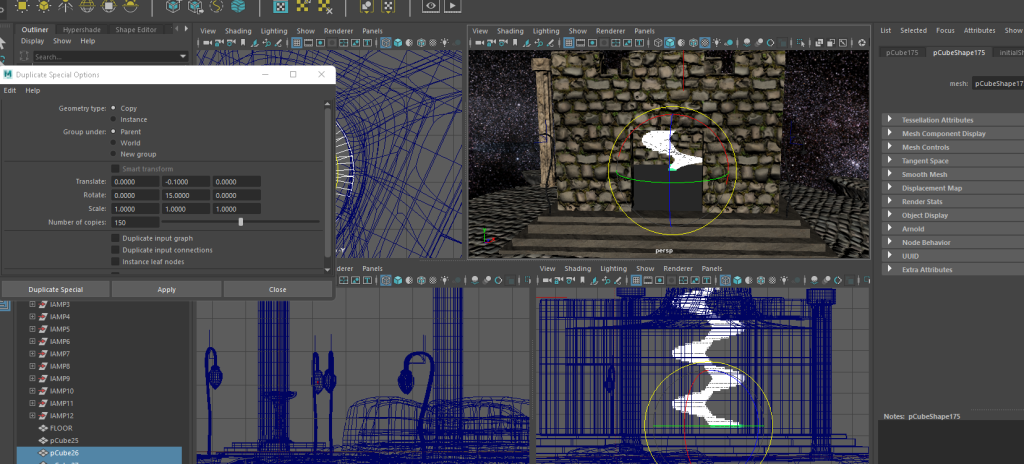Image resolution: width=1024 pixels, height=464 pixels.
Task: Click the Apply button
Action: [166, 289]
